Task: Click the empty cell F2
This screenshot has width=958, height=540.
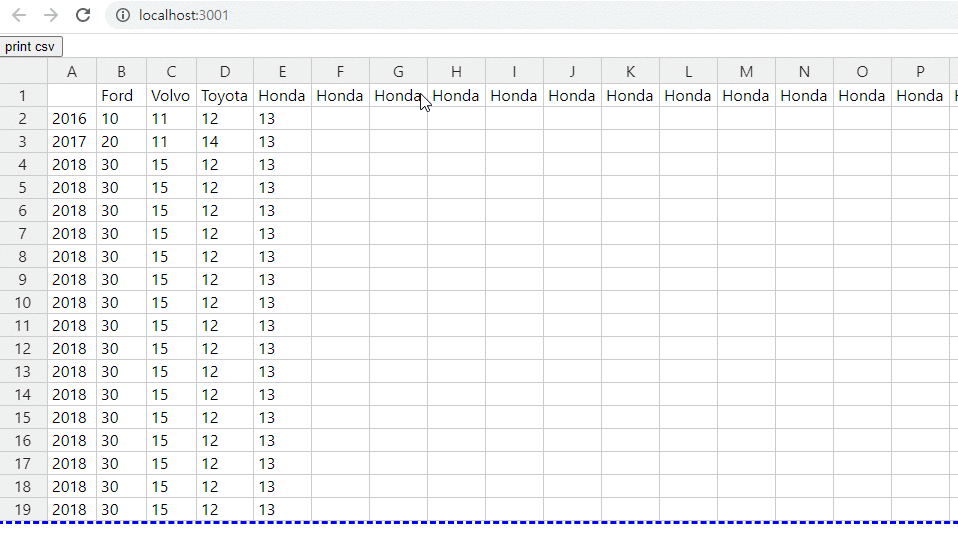Action: 340,119
